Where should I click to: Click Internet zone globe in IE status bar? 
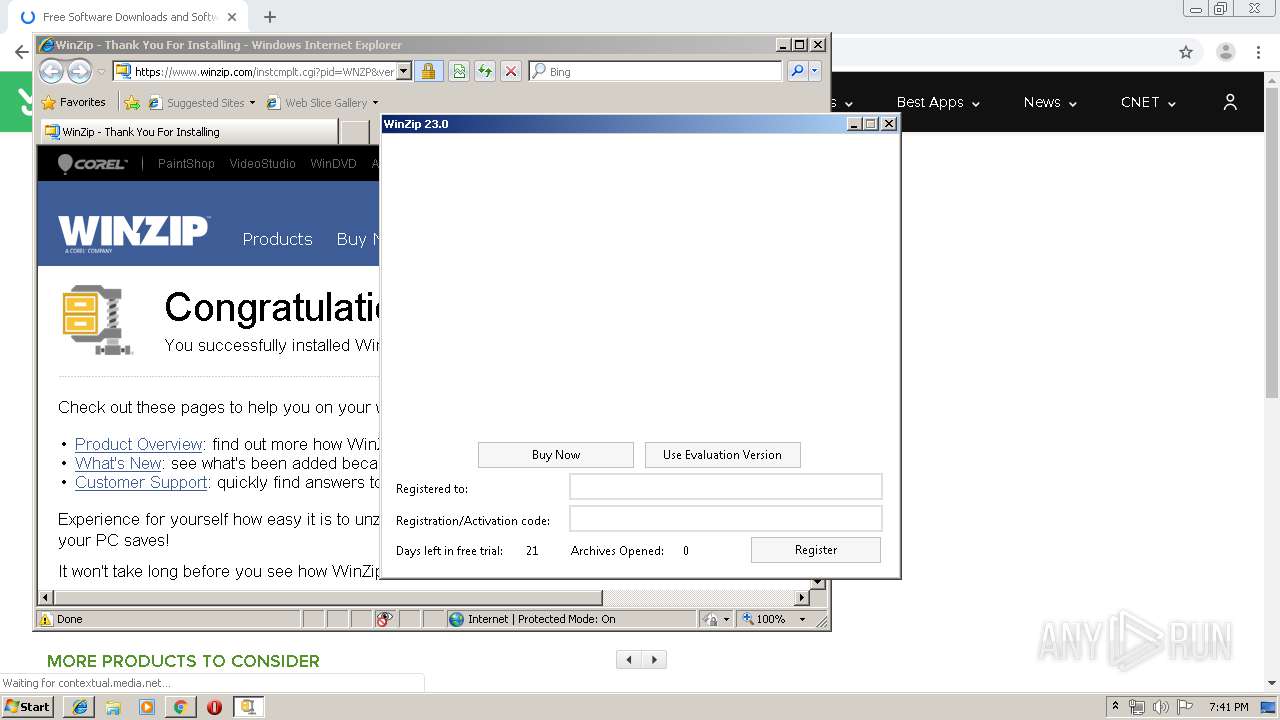pyautogui.click(x=457, y=619)
